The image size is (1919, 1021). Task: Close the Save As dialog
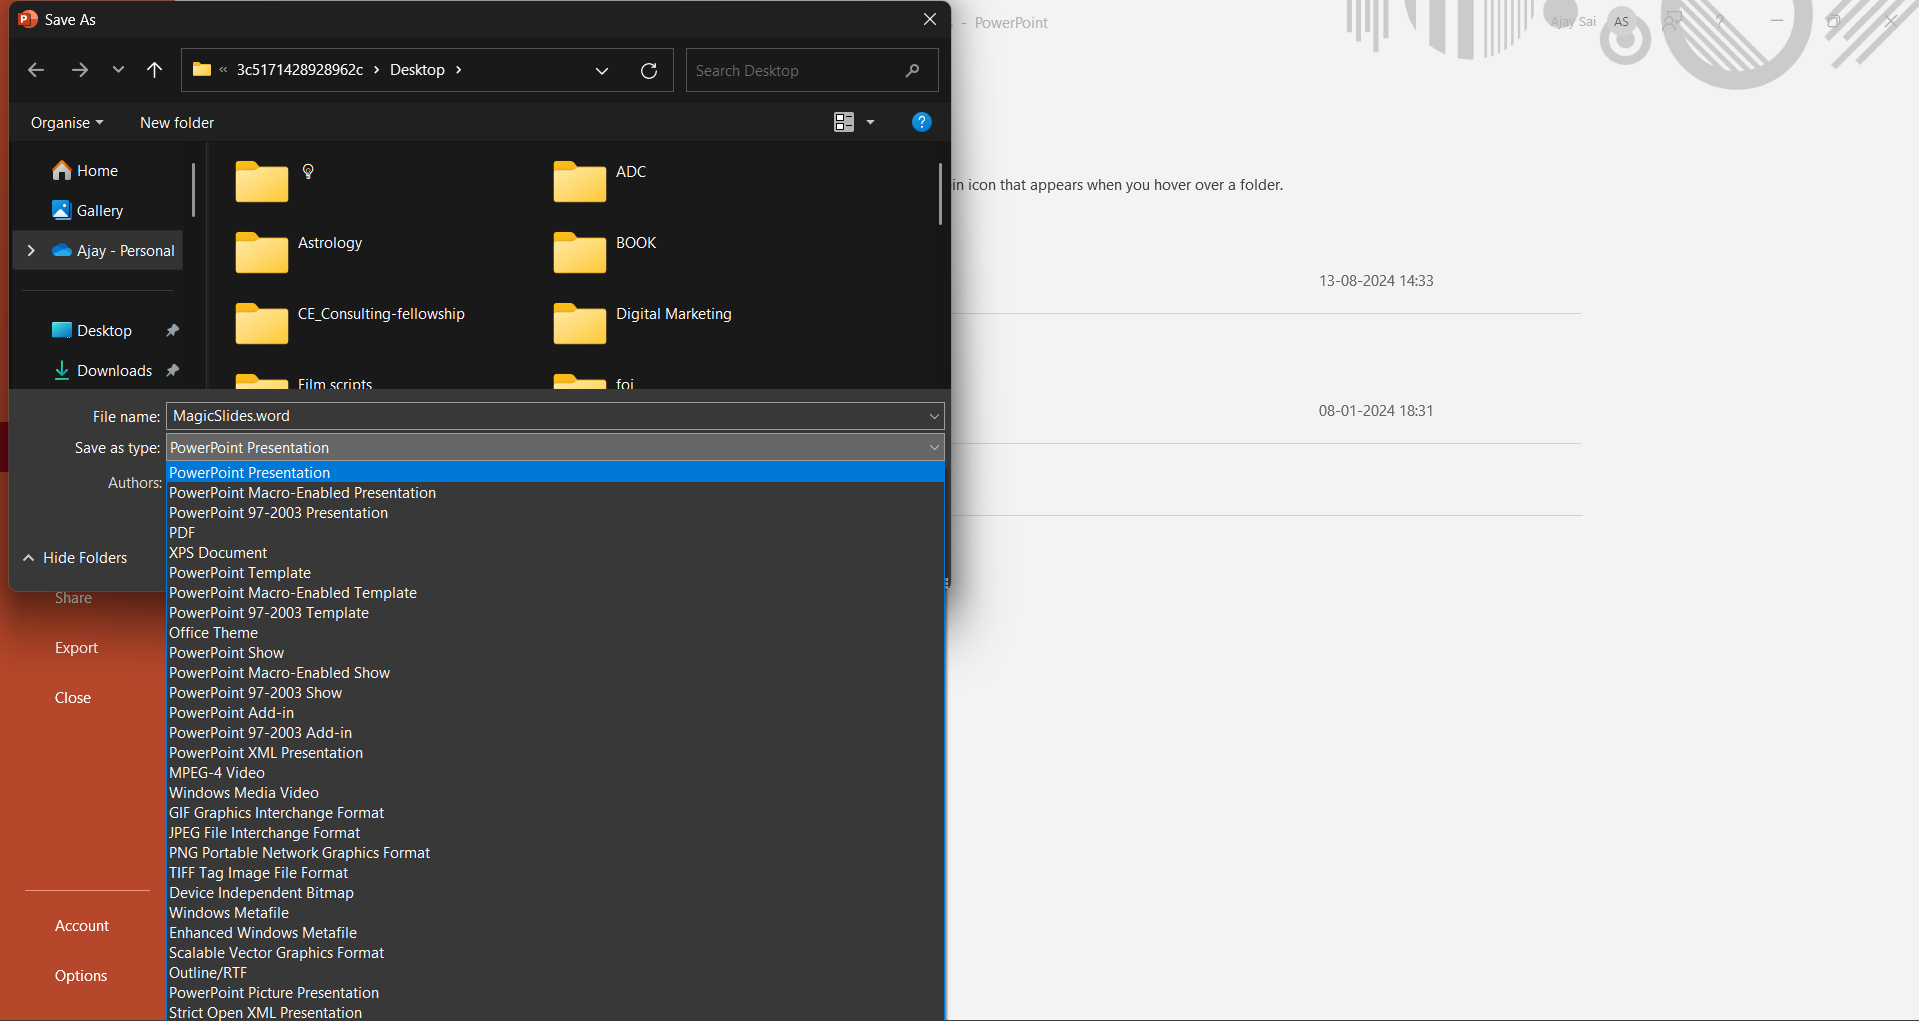[930, 19]
